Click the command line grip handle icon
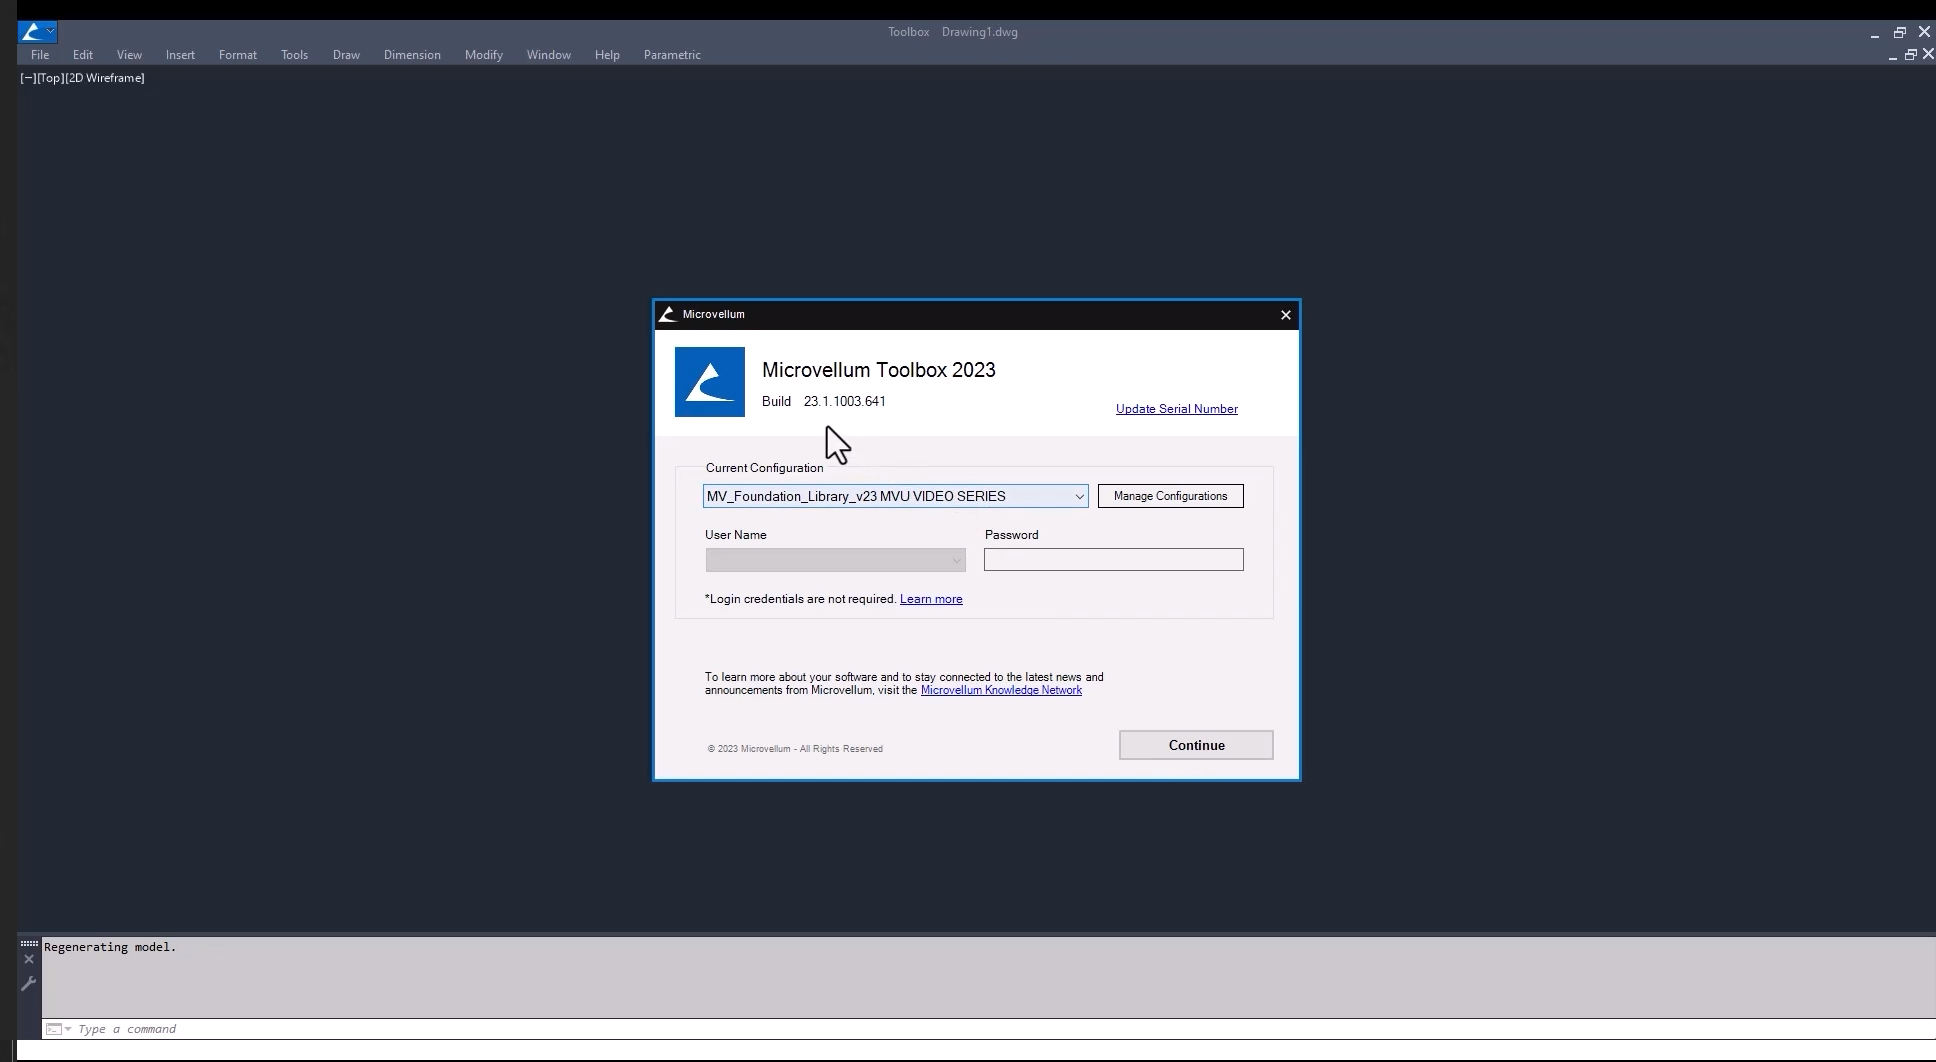Viewport: 1936px width, 1062px height. tap(29, 943)
